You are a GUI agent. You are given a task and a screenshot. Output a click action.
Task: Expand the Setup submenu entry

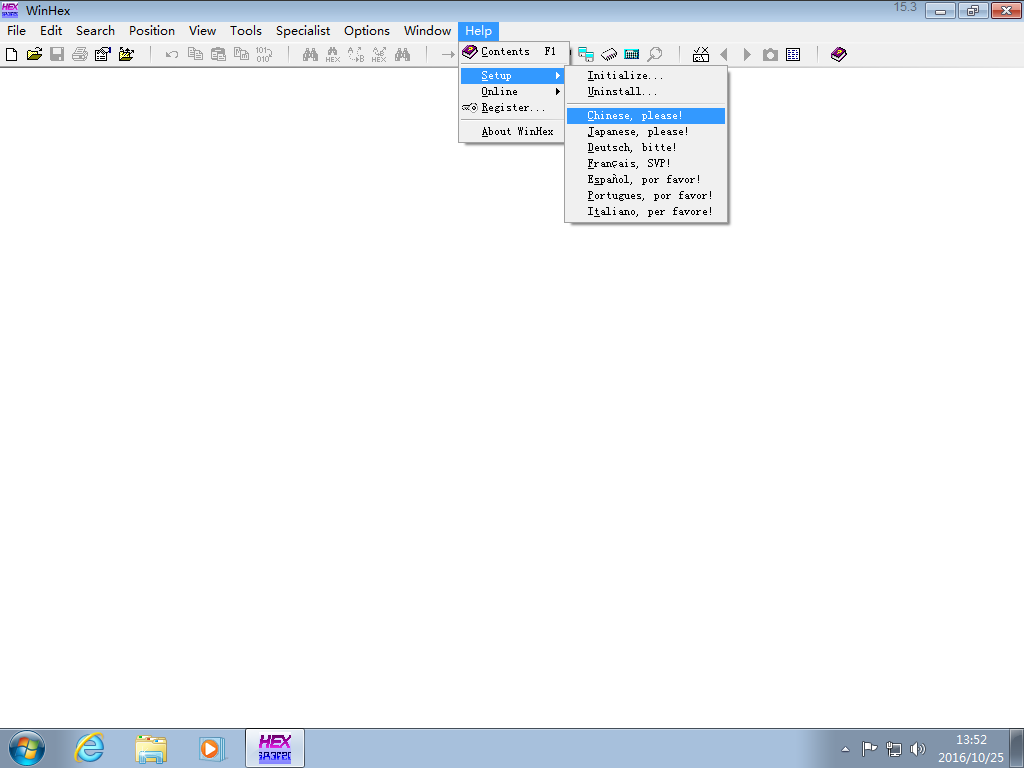[513, 76]
